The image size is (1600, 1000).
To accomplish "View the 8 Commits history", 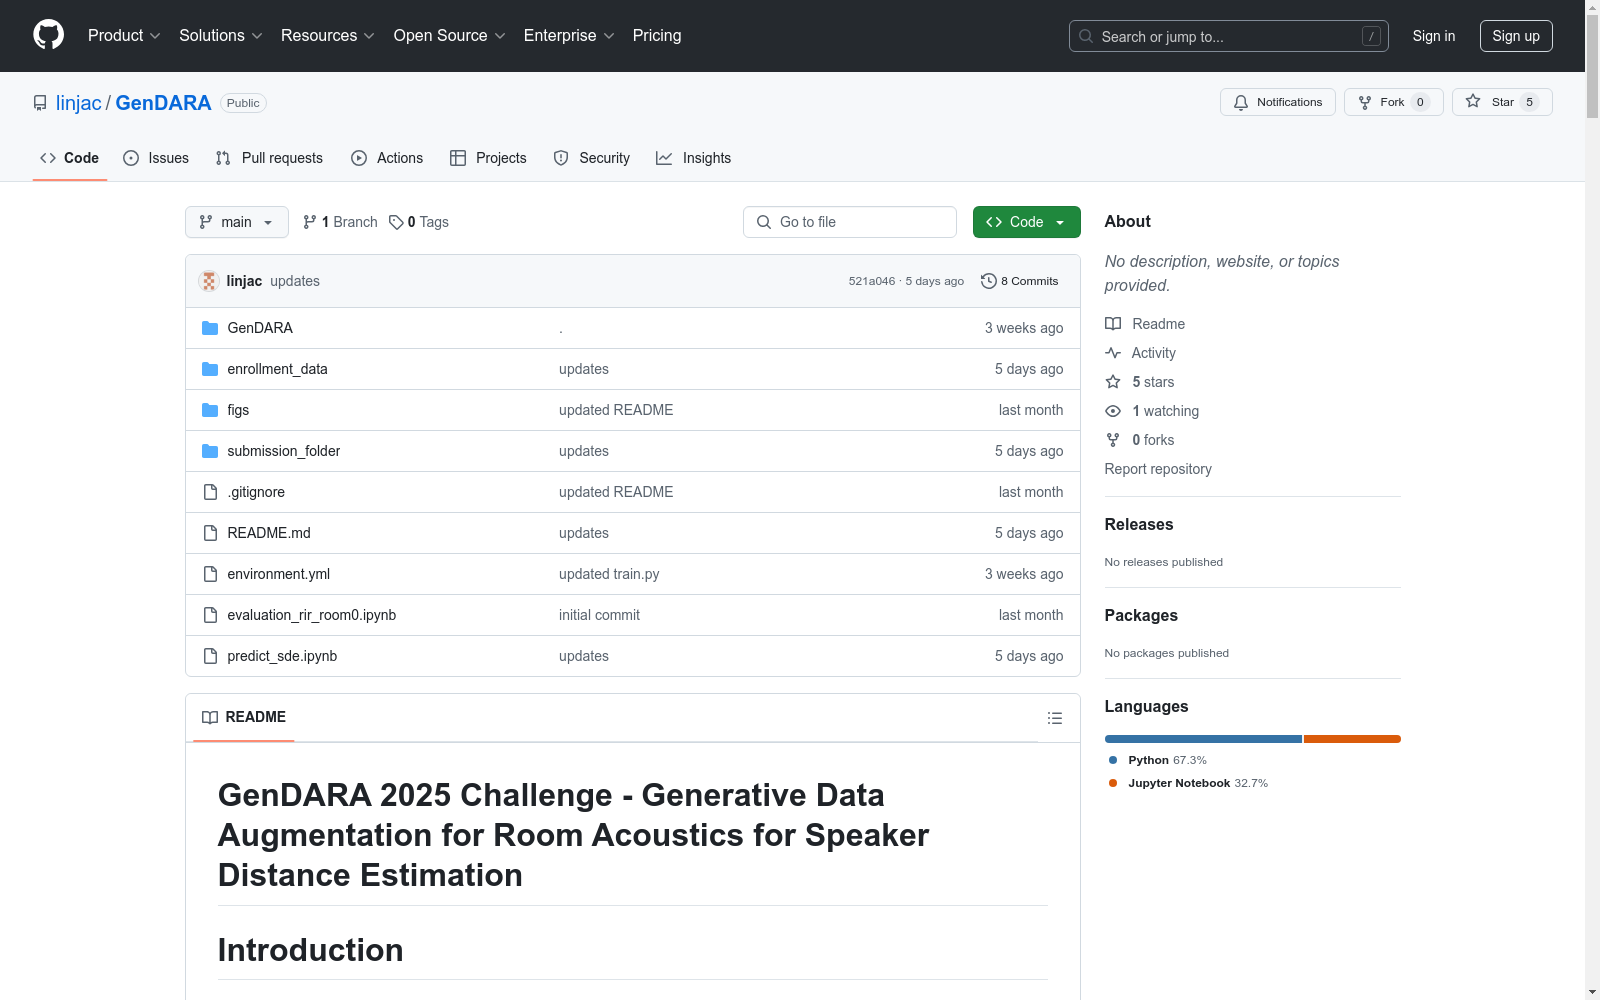I will point(1020,281).
